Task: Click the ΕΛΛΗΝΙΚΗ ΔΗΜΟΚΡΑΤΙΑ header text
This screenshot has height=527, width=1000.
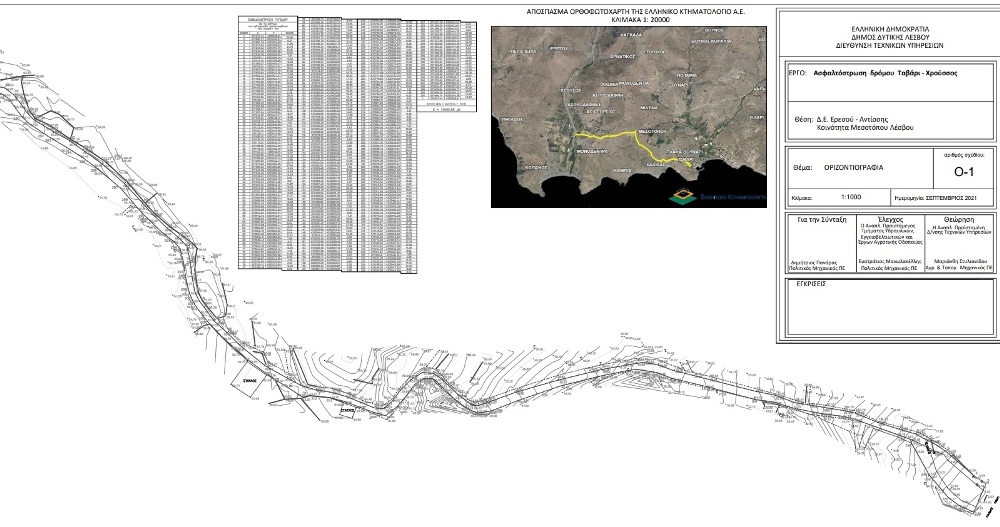Action: tap(891, 25)
